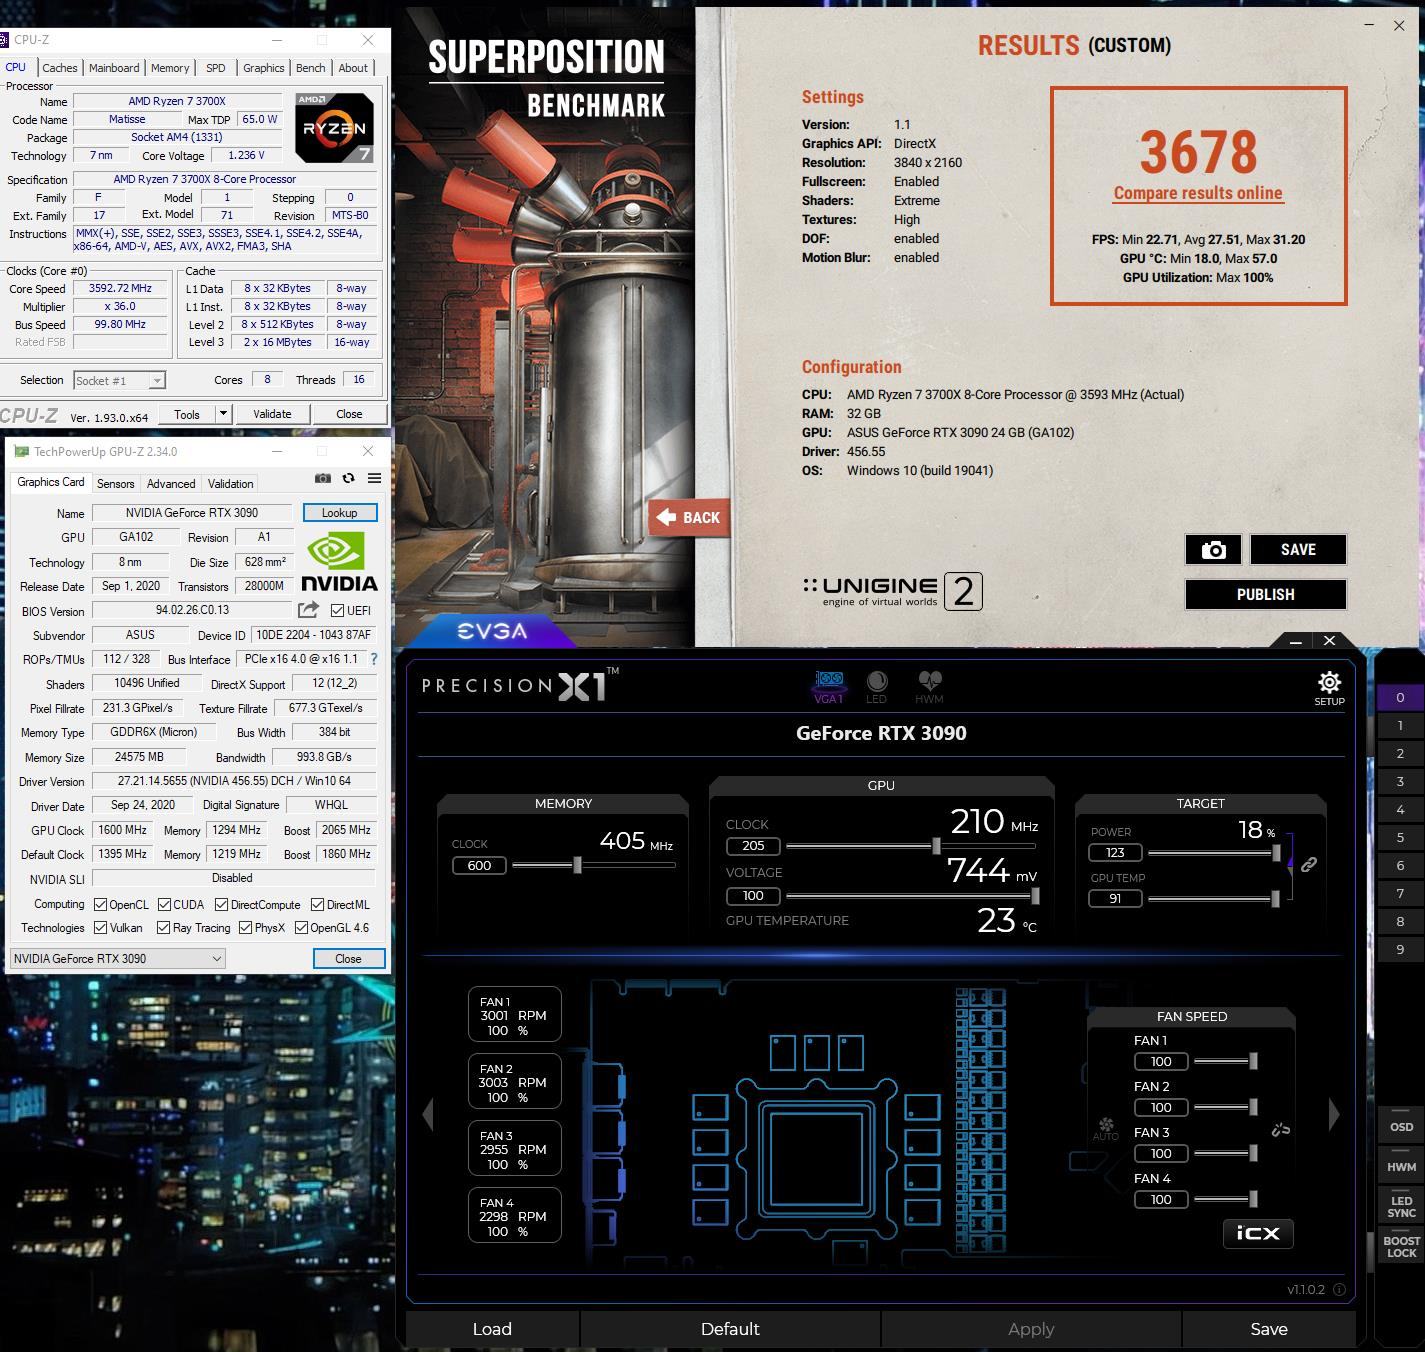The height and width of the screenshot is (1352, 1425).
Task: Click SAVE button in Superposition results
Action: (x=1298, y=549)
